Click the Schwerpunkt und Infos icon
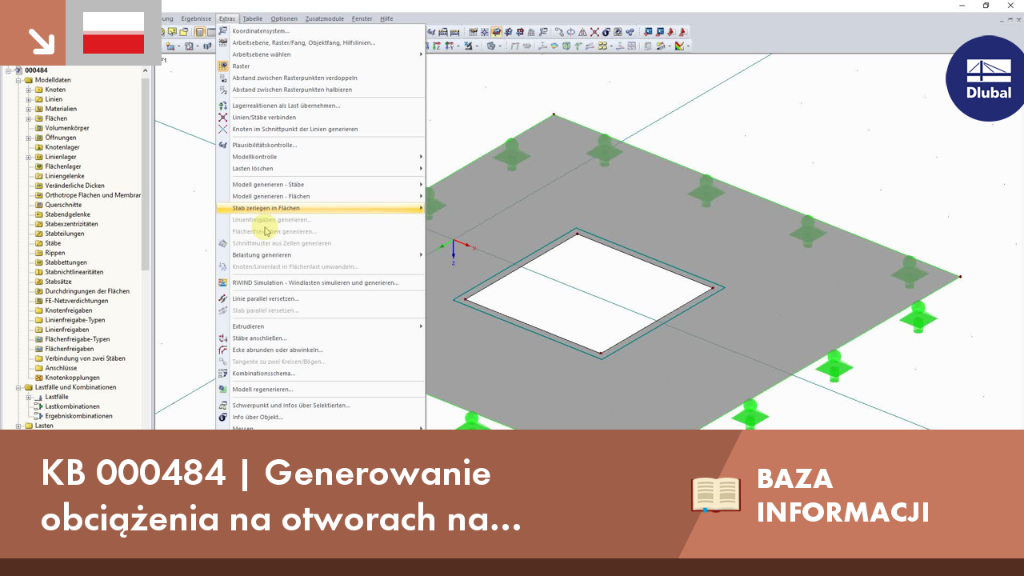Image resolution: width=1024 pixels, height=576 pixels. 223,406
